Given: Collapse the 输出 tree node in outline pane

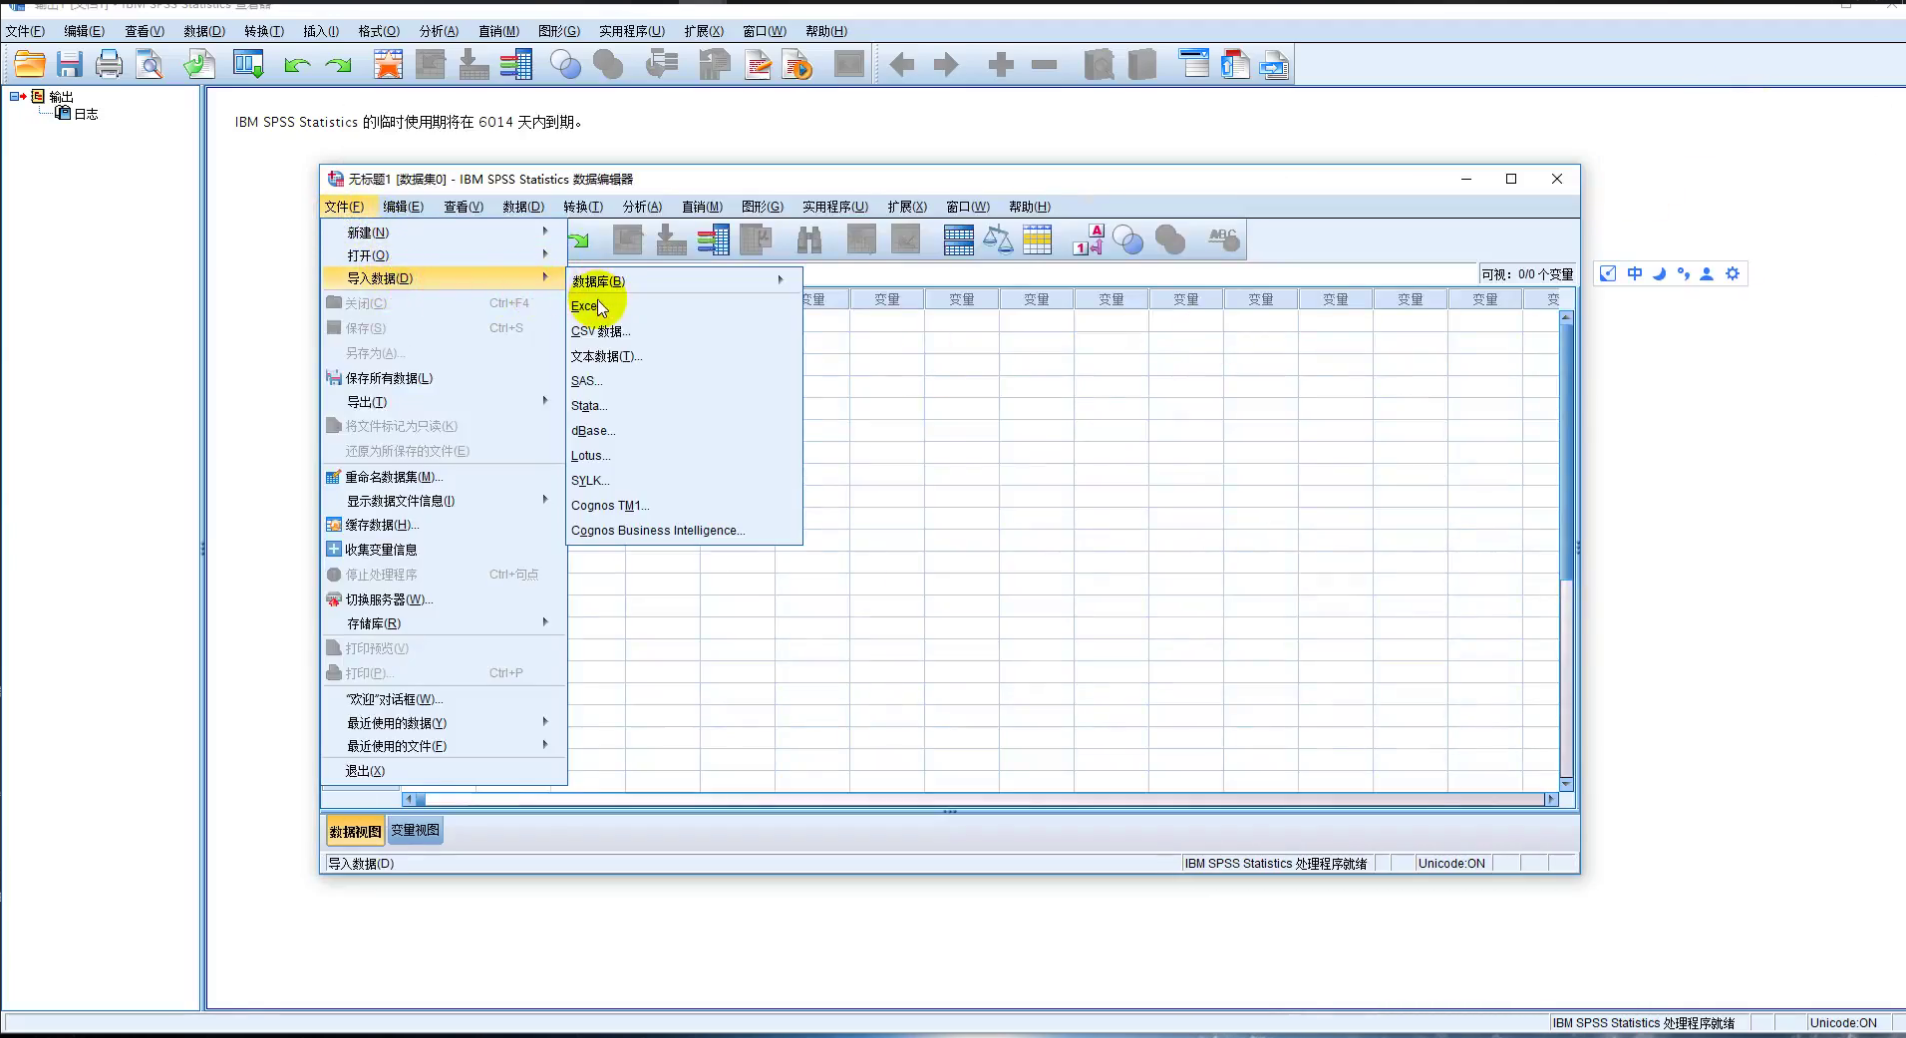Looking at the screenshot, I should coord(15,97).
